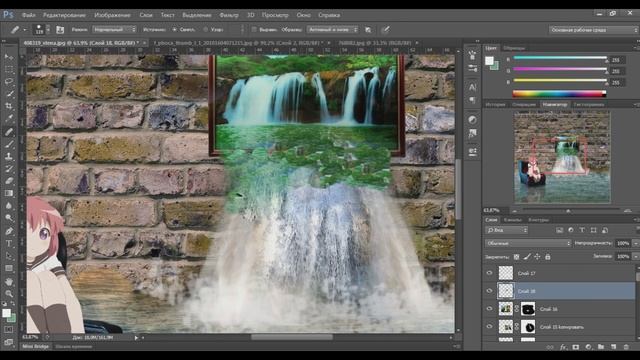Enable the Выравн. checkbox
The image size is (640, 360).
click(254, 30)
